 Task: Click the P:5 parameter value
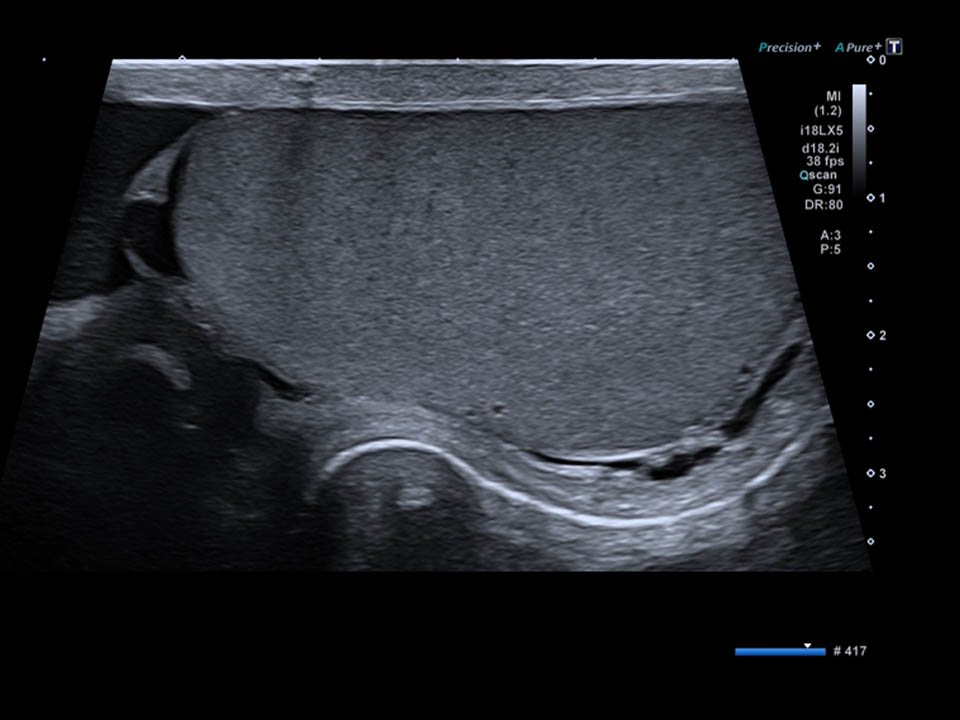point(829,250)
